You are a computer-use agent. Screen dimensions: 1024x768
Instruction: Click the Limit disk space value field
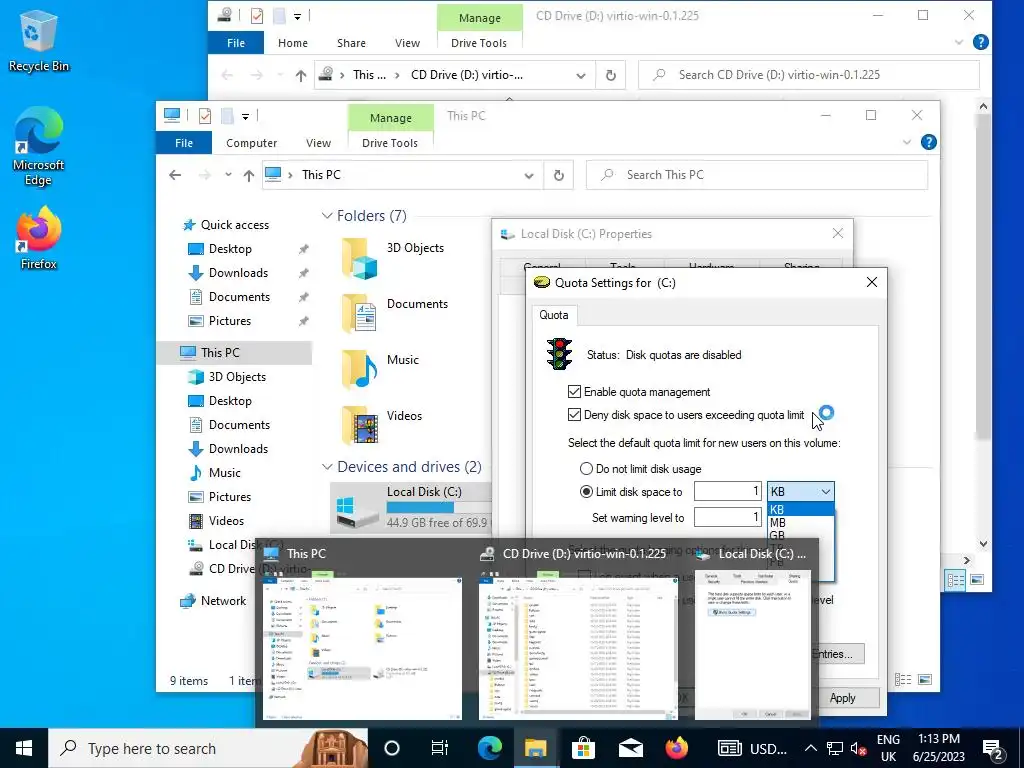pyautogui.click(x=728, y=491)
